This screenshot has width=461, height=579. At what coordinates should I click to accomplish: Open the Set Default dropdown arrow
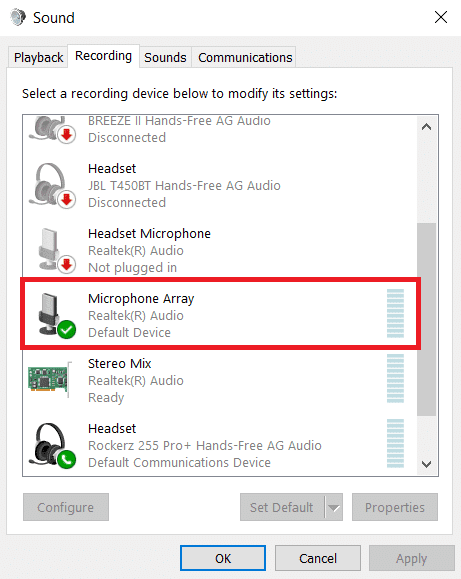(x=334, y=507)
